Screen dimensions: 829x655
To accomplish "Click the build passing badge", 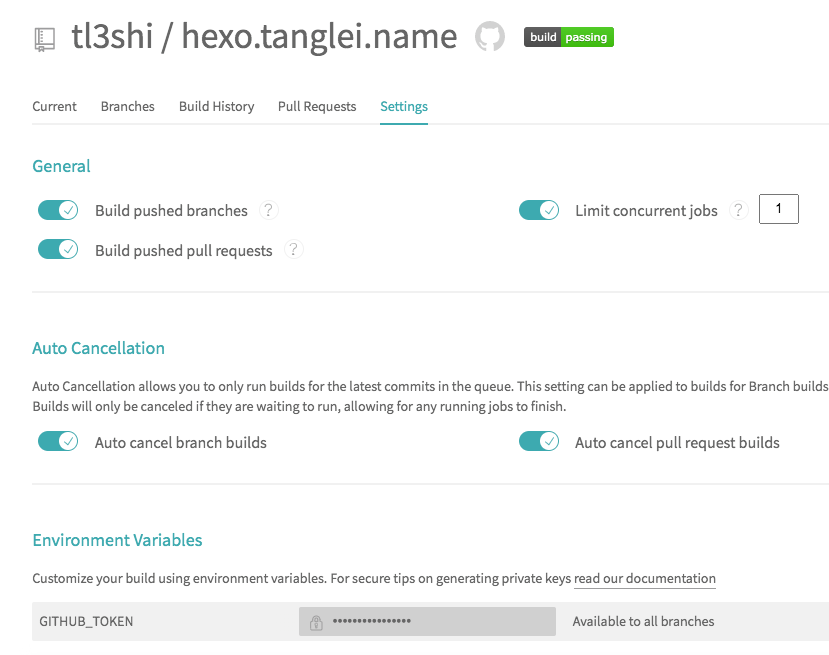I will 568,38.
